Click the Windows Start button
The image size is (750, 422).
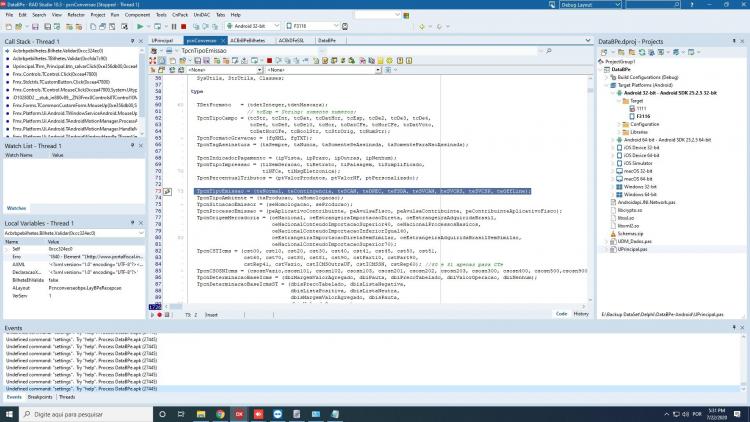[x=9, y=414]
